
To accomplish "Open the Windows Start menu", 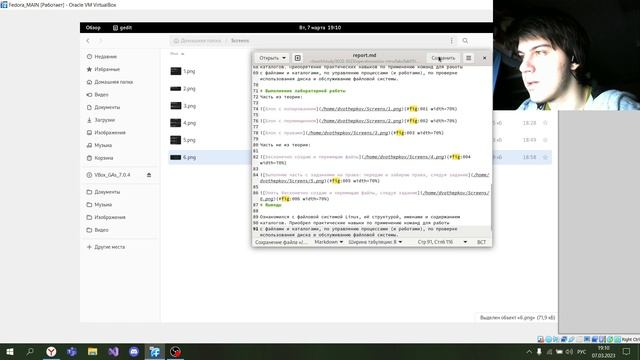I will [10, 351].
